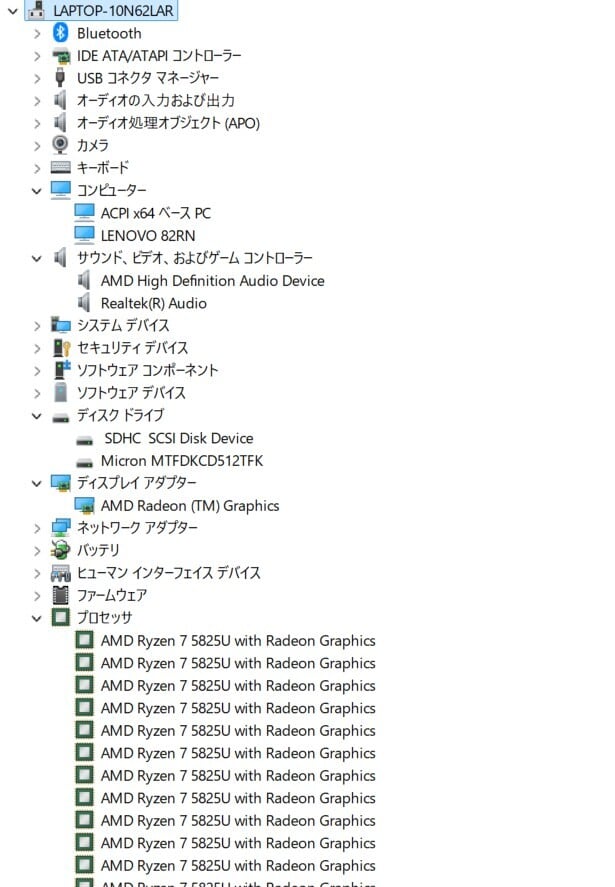
Task: Expand USB コネクタ マネージャー node
Action: tap(37, 79)
